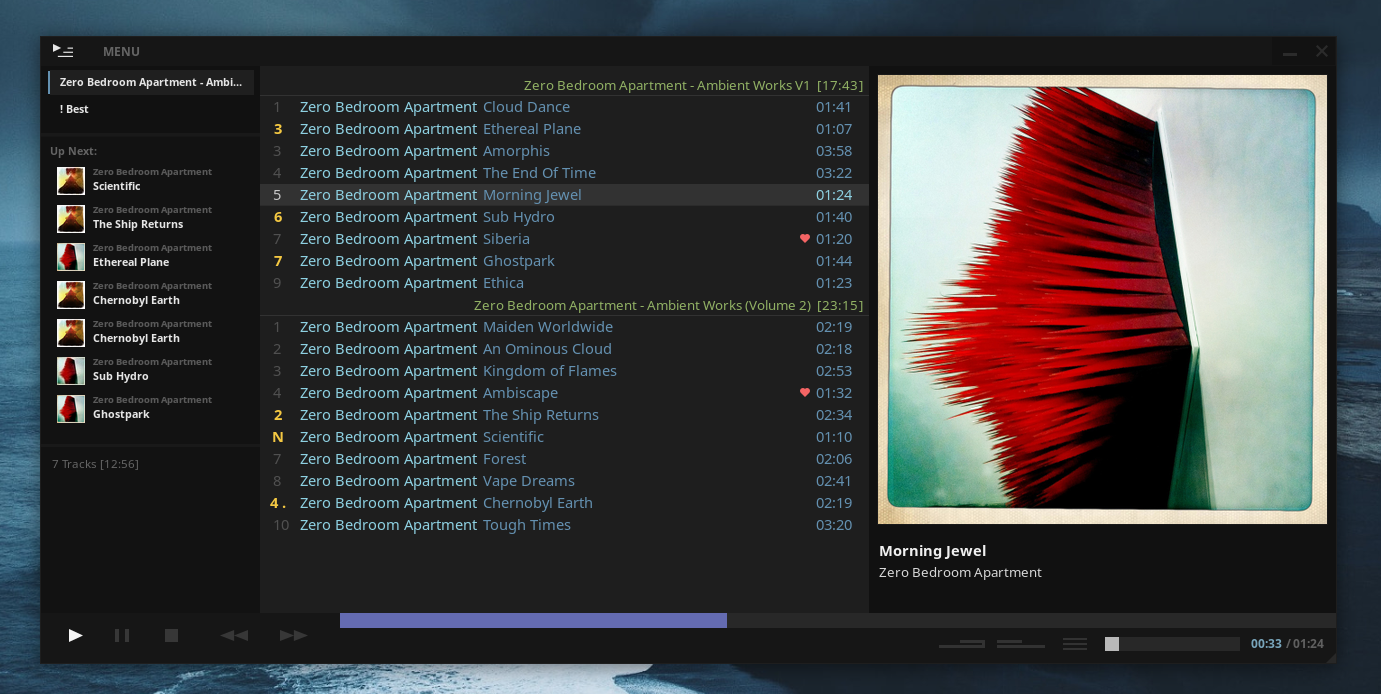Select The End Of Time track

pyautogui.click(x=565, y=173)
